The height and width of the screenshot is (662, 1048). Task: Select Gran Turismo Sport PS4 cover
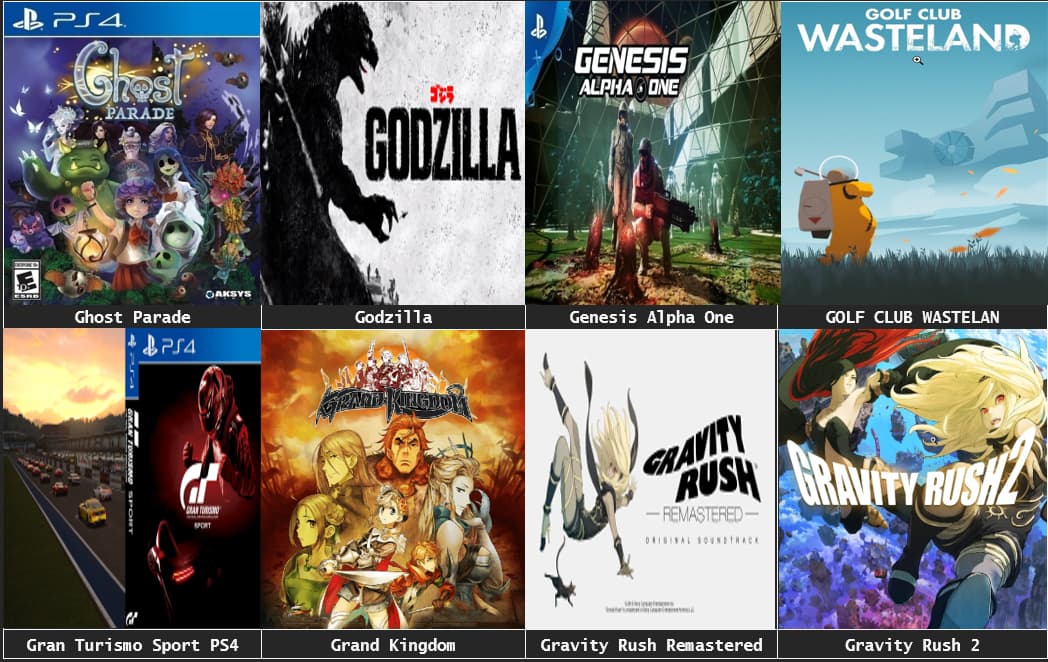(x=132, y=478)
